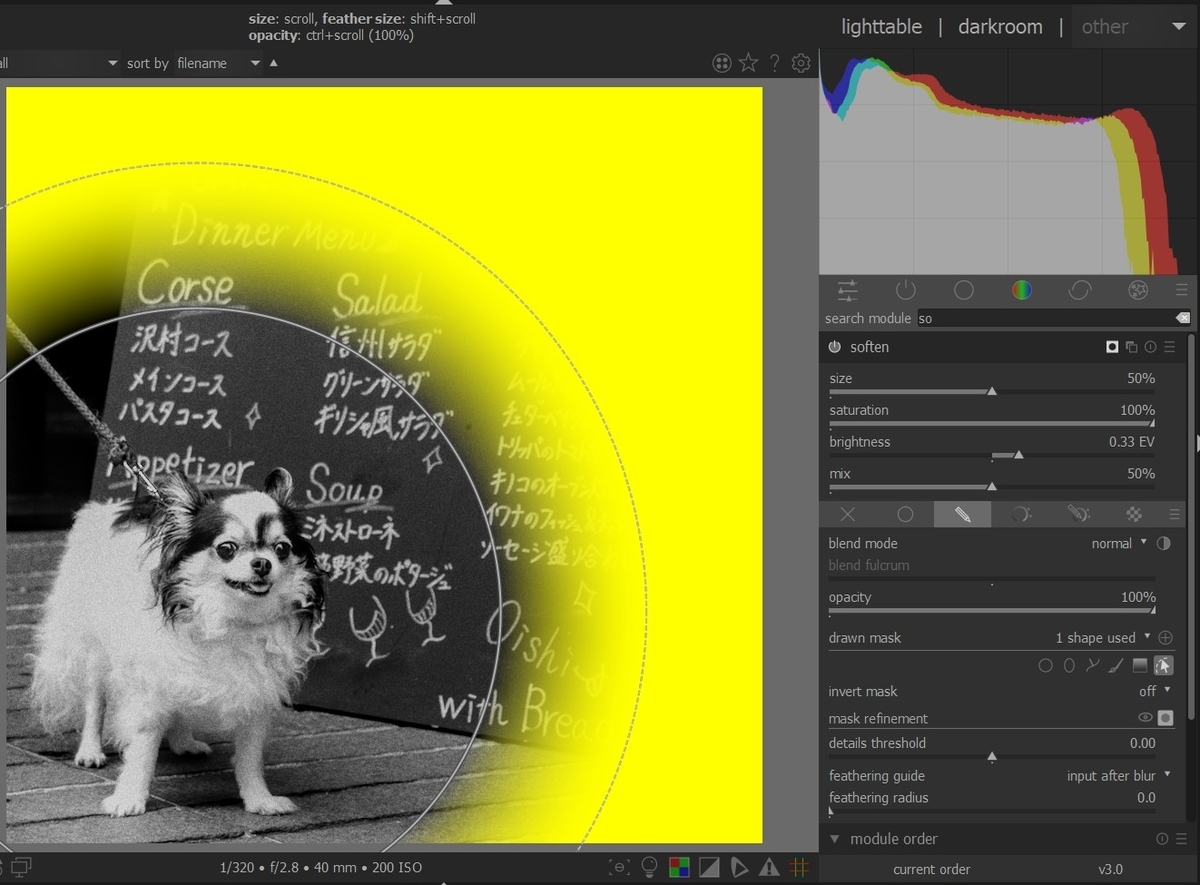The width and height of the screenshot is (1200, 885).
Task: Clear the search module text field
Action: 1183,318
